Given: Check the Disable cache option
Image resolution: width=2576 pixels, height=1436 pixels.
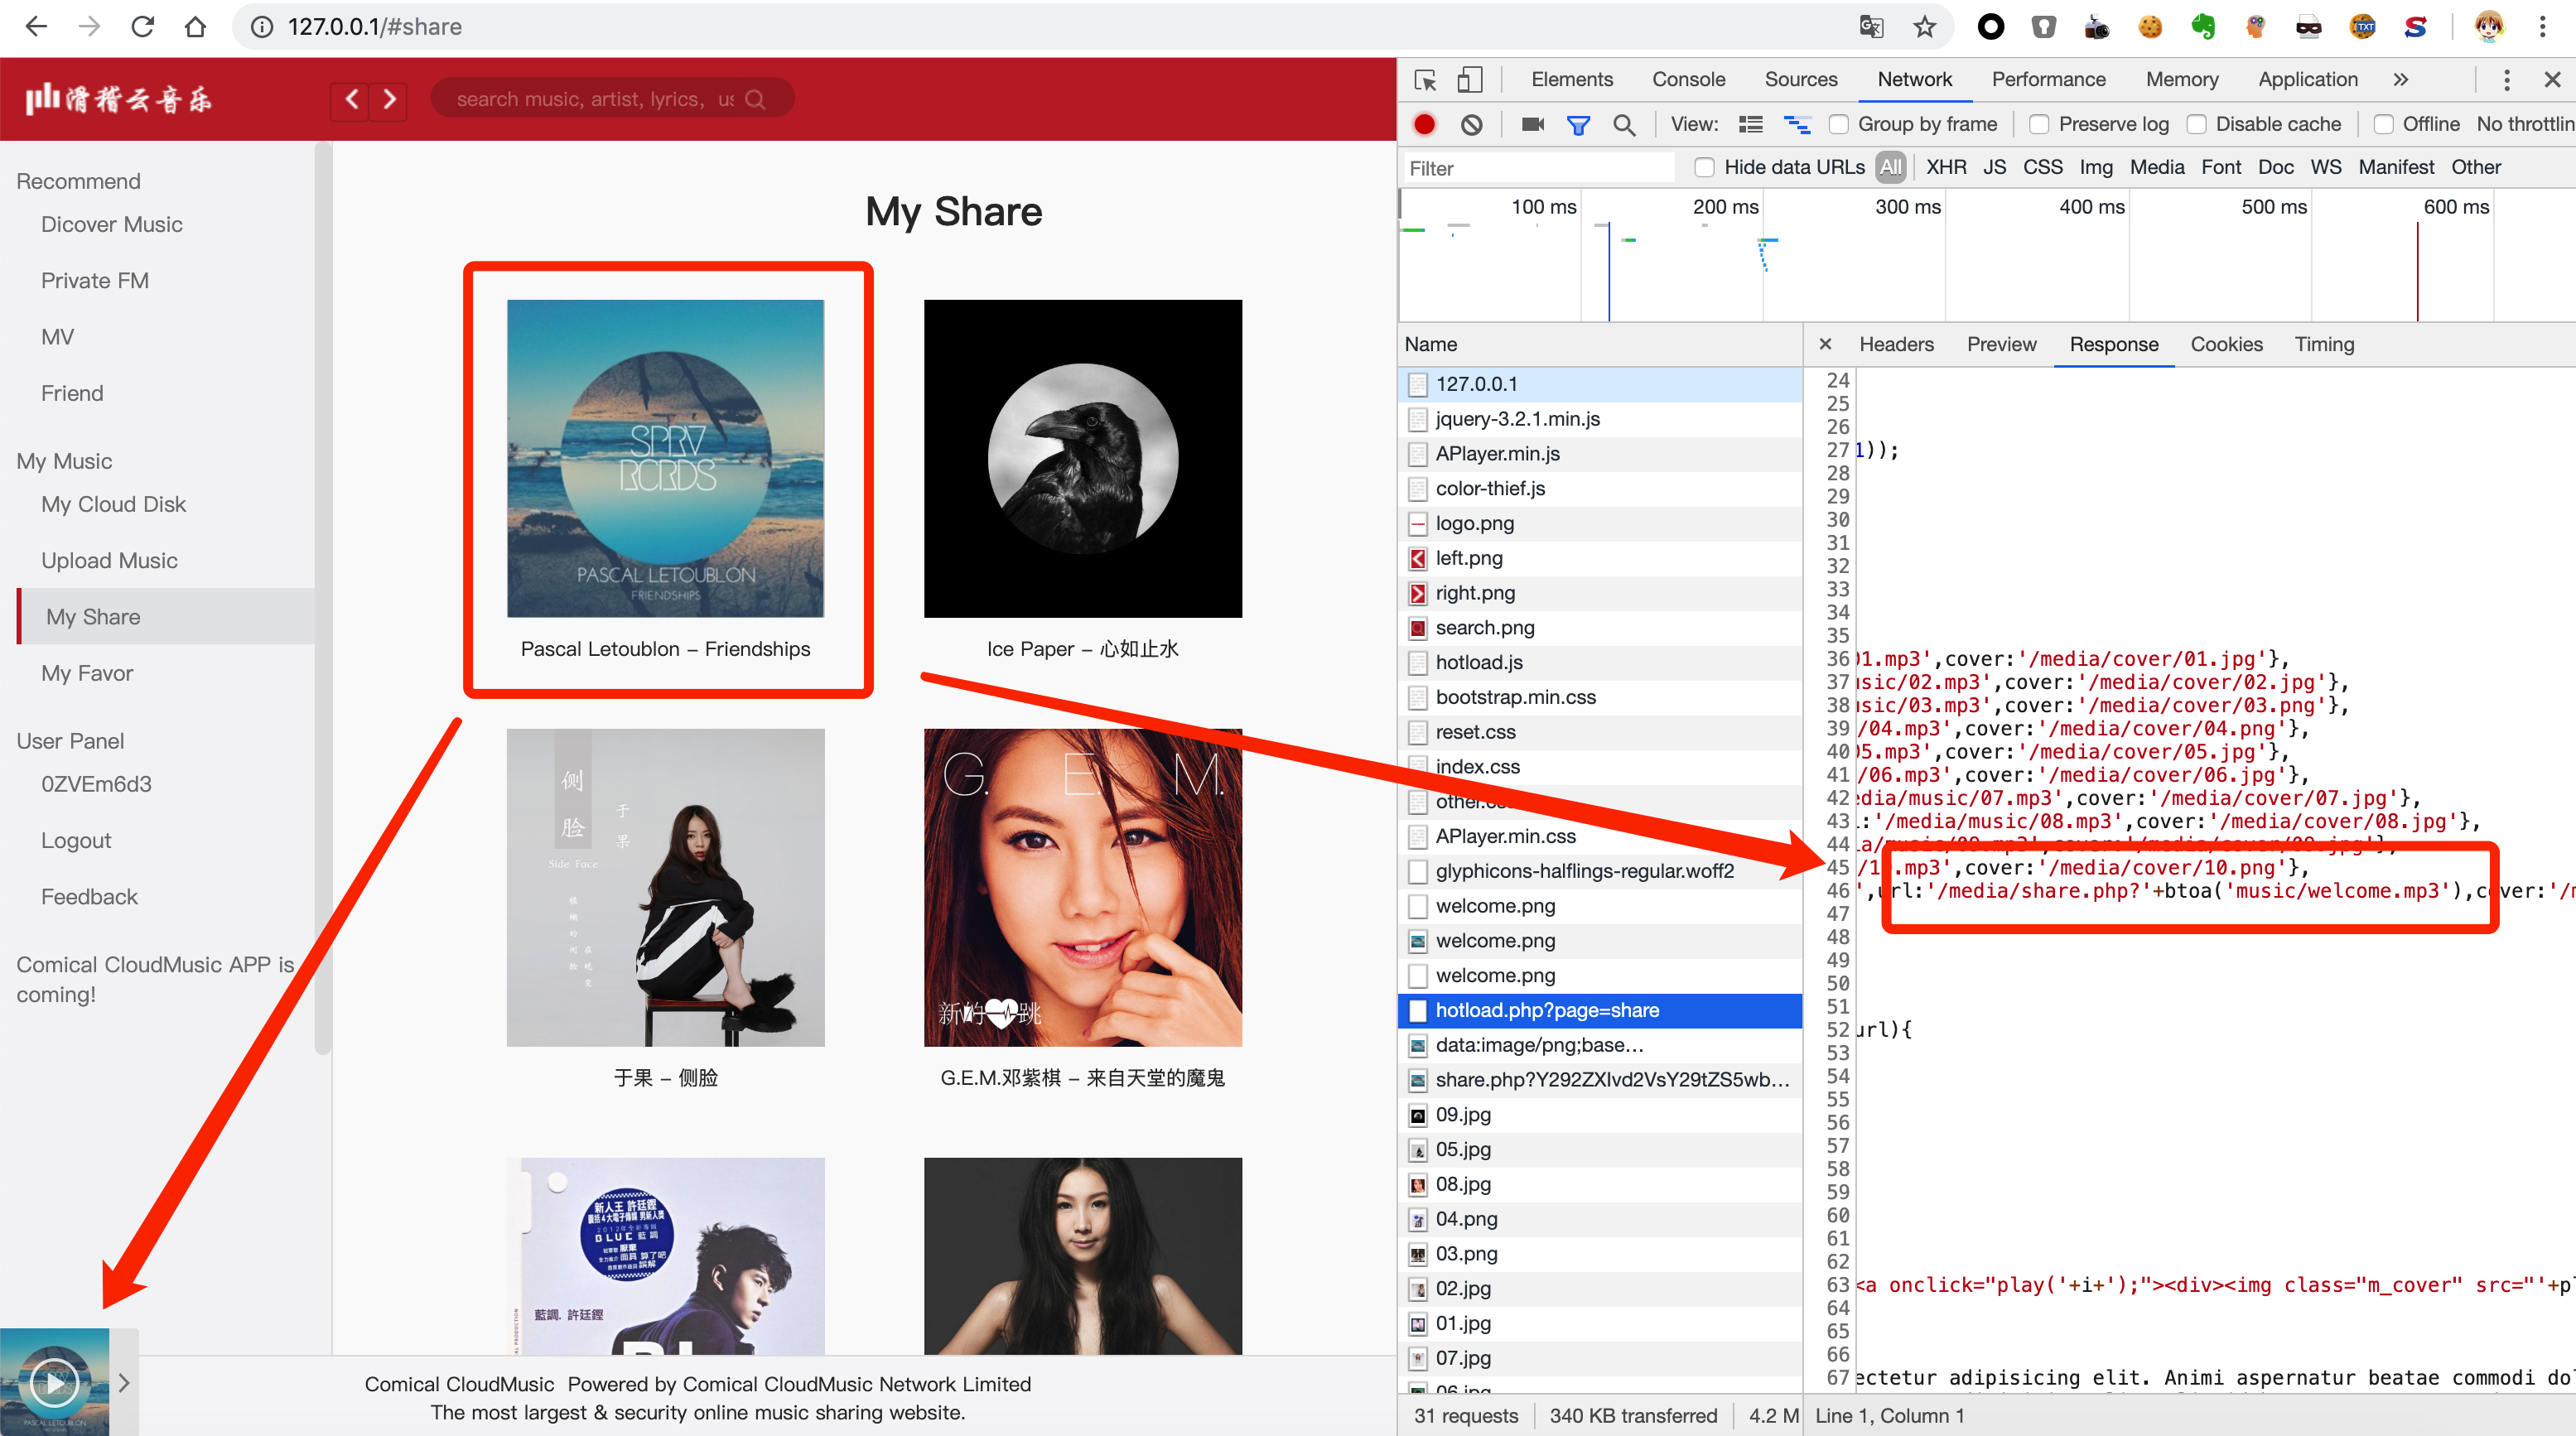Looking at the screenshot, I should click(x=2197, y=124).
